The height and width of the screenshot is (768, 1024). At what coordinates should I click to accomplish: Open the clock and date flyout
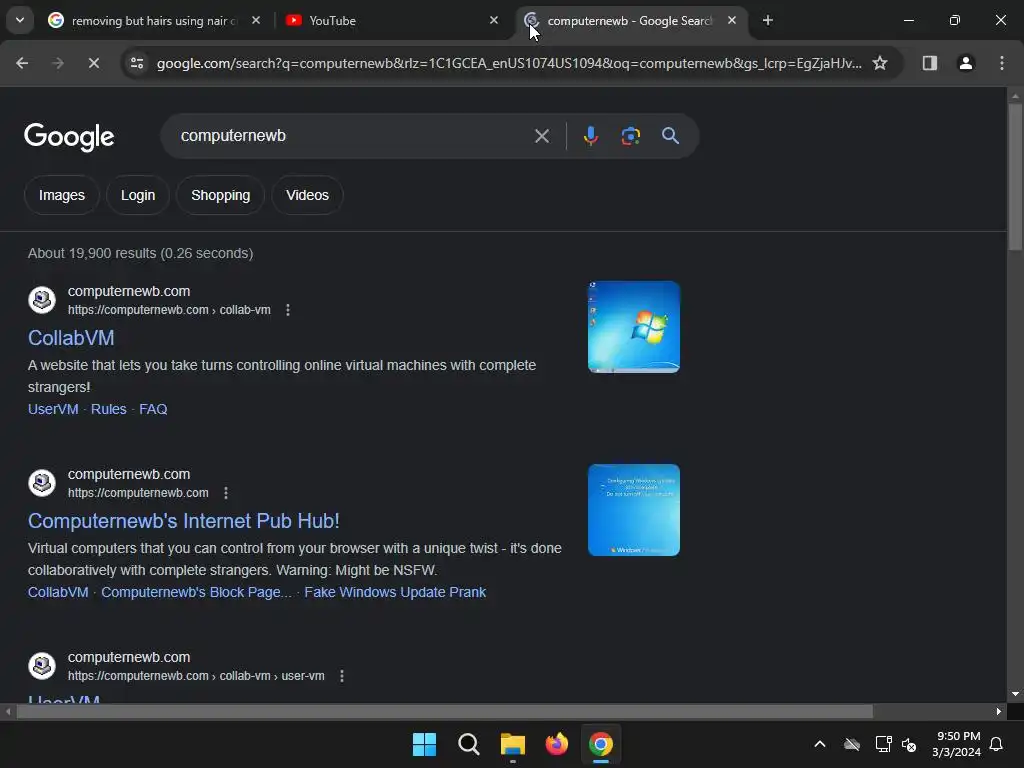(957, 744)
